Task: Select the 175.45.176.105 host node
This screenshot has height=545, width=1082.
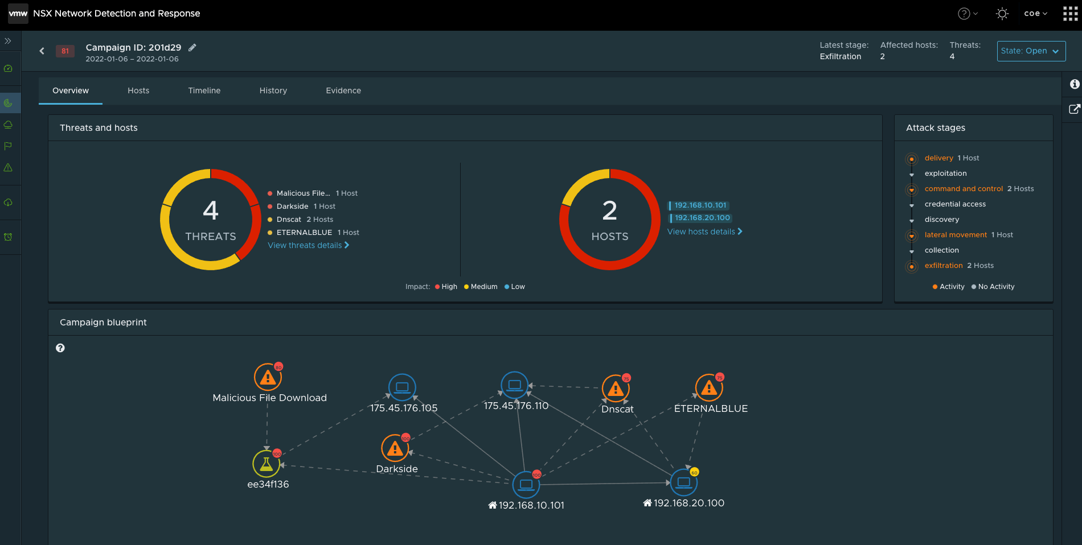Action: [402, 387]
